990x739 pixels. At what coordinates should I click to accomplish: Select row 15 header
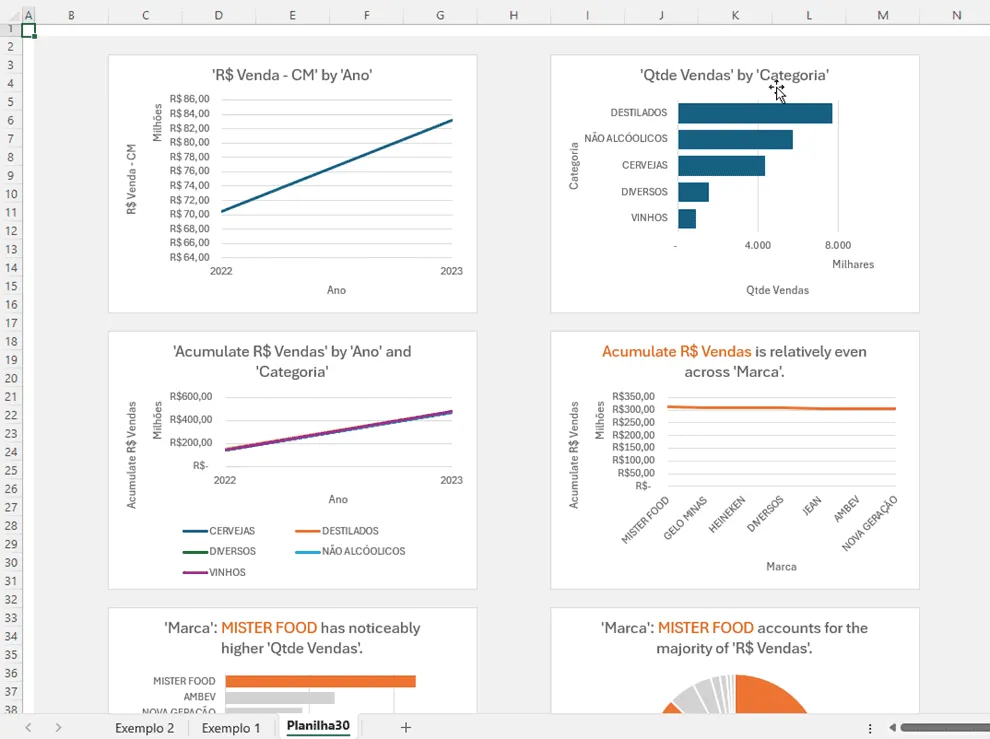click(x=11, y=286)
